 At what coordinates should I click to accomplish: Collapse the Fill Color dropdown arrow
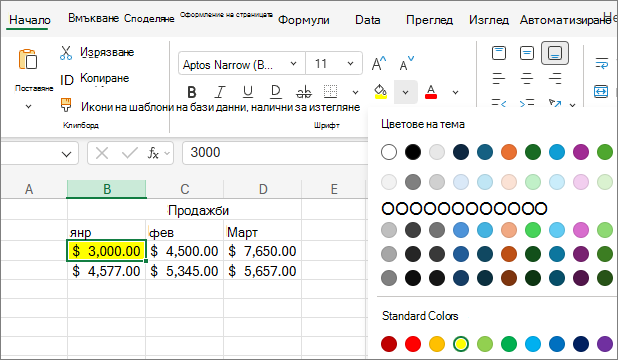[406, 92]
